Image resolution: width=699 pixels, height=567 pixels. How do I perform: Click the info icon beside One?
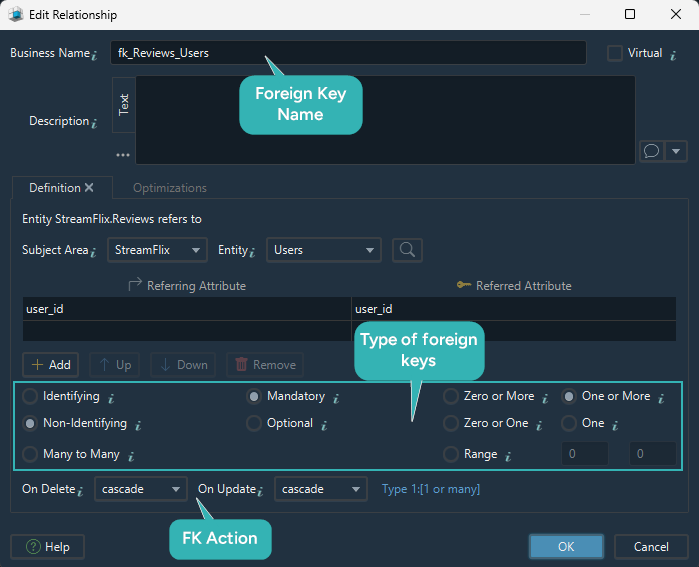tap(615, 425)
